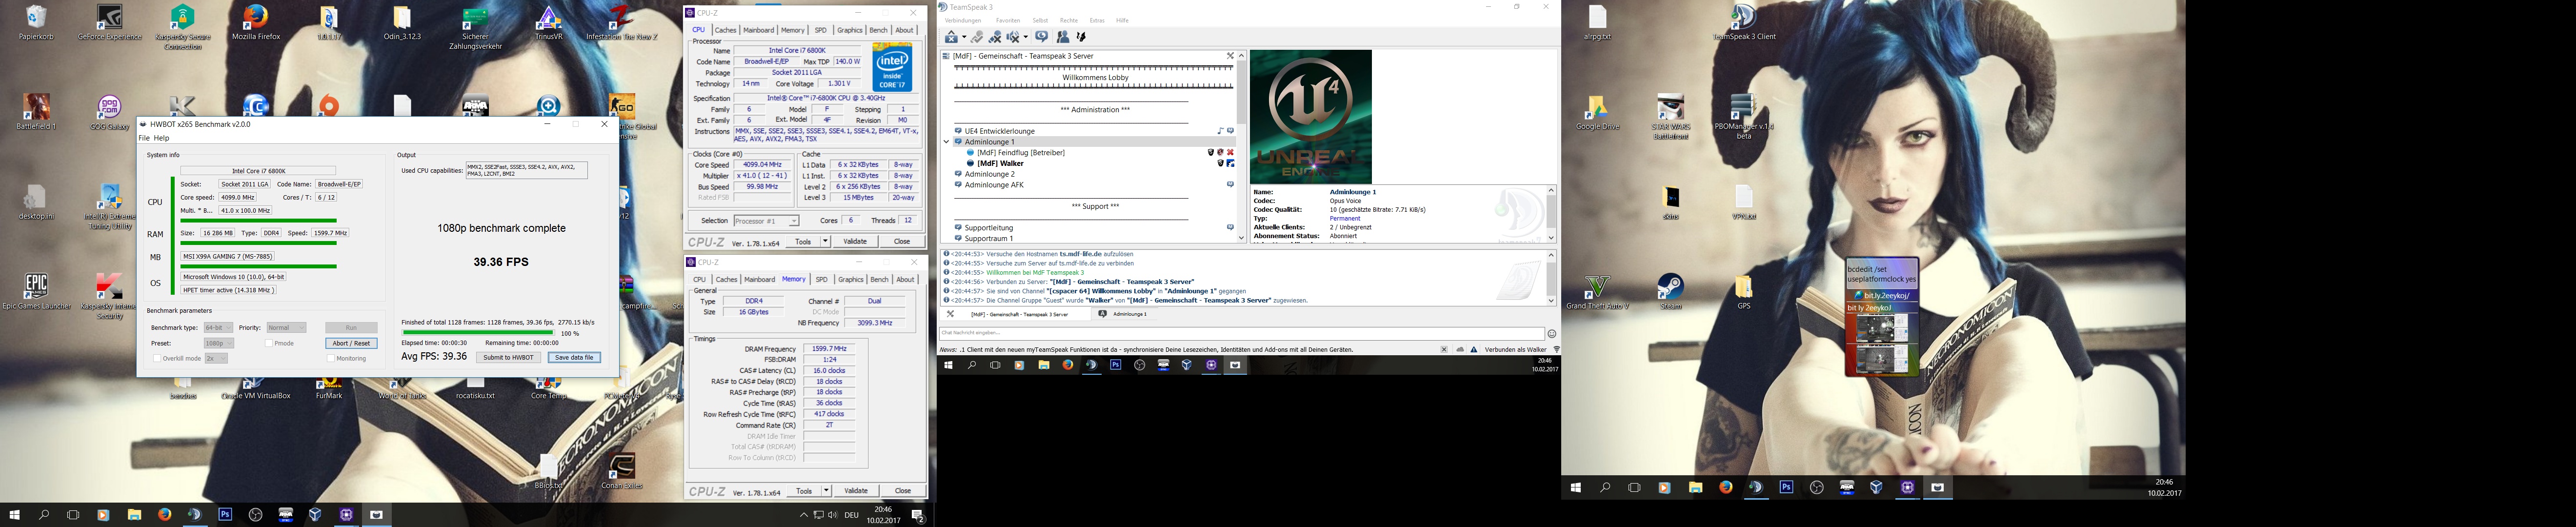Click the speech-bubble icon in TeamSpeak toolbar
This screenshot has width=2576, height=527.
click(x=1041, y=37)
